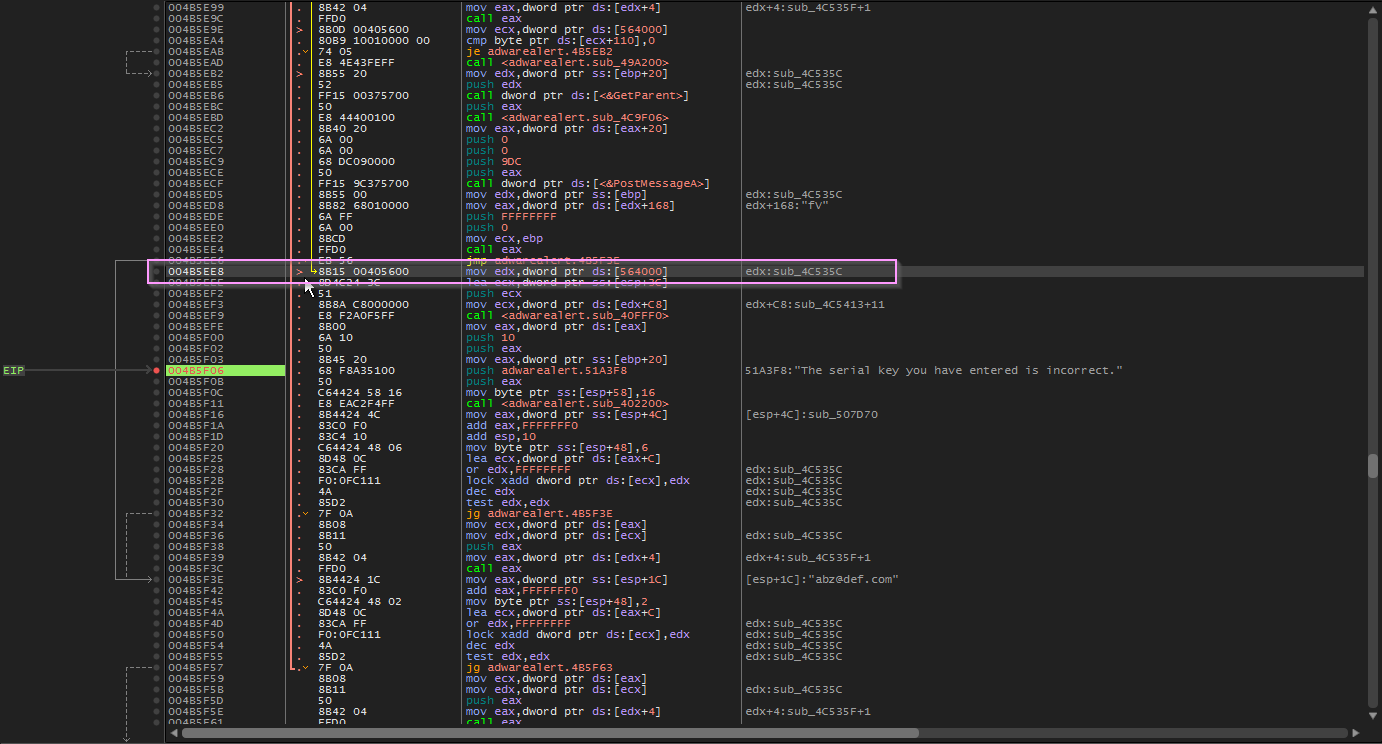This screenshot has width=1382, height=744.
Task: Click the jump marker at jg adwarealert.4B5F63 row
Action: point(308,667)
